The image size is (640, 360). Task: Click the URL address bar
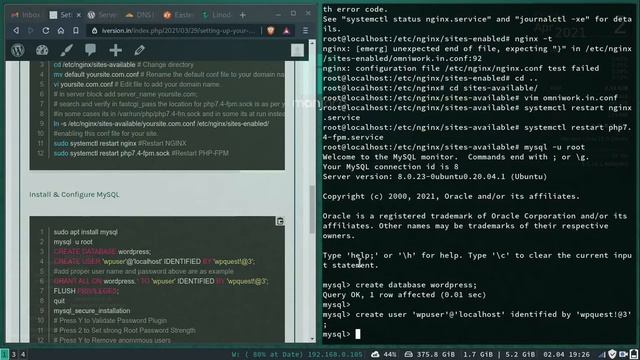(178, 31)
